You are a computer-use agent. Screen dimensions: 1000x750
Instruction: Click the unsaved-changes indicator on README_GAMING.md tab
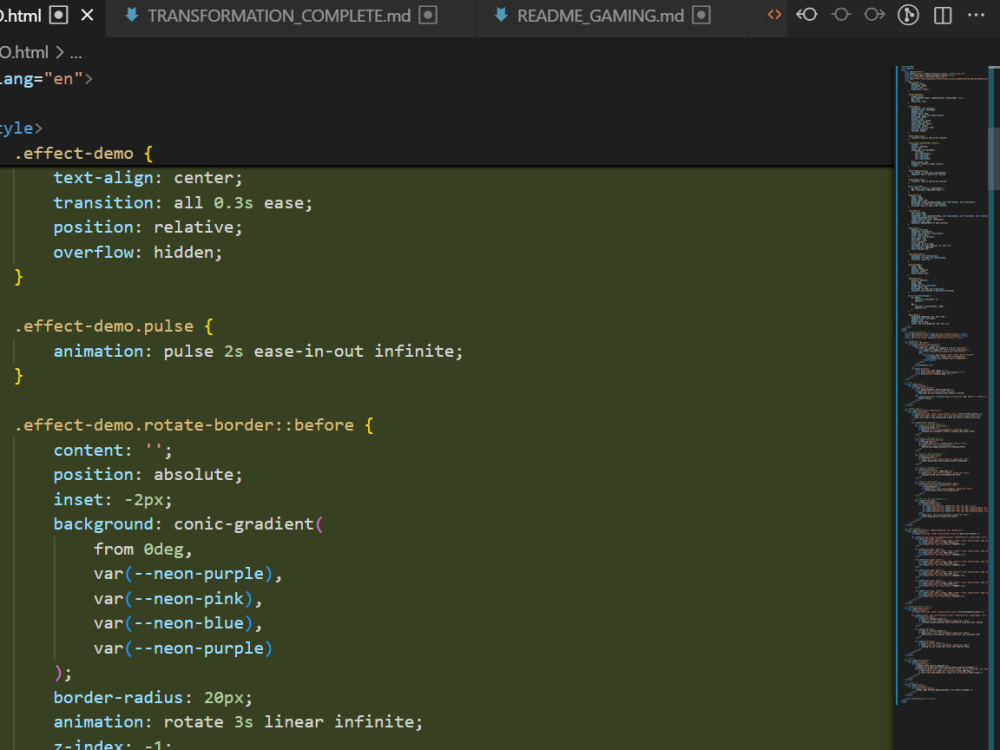pyautogui.click(x=702, y=15)
